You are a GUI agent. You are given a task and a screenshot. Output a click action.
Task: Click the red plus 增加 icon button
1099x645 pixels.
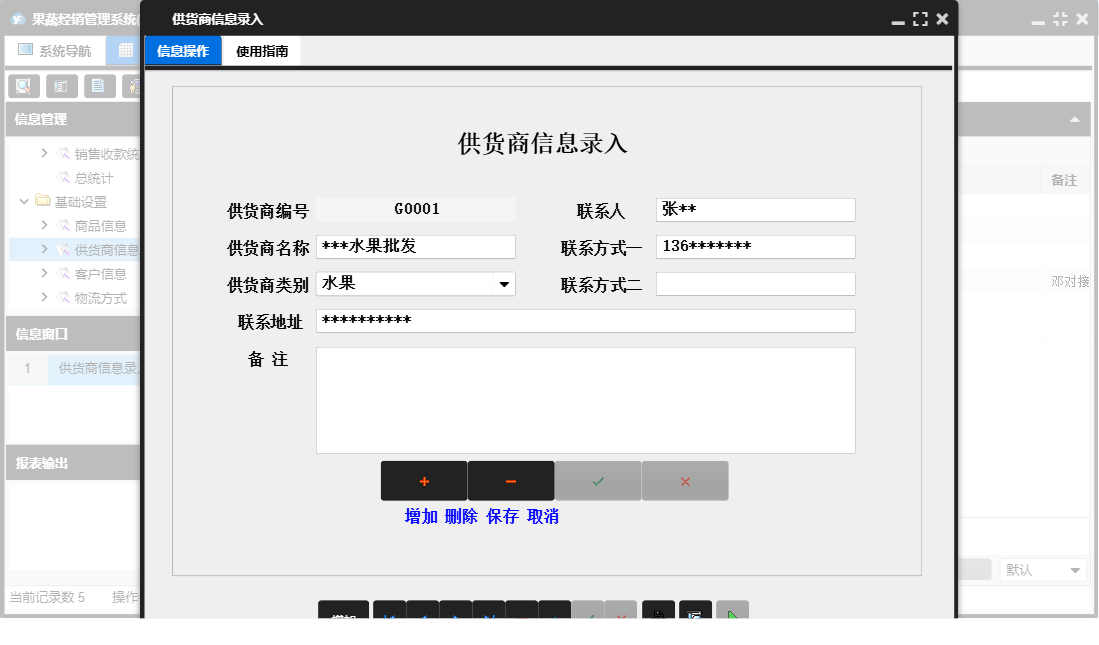click(x=424, y=480)
